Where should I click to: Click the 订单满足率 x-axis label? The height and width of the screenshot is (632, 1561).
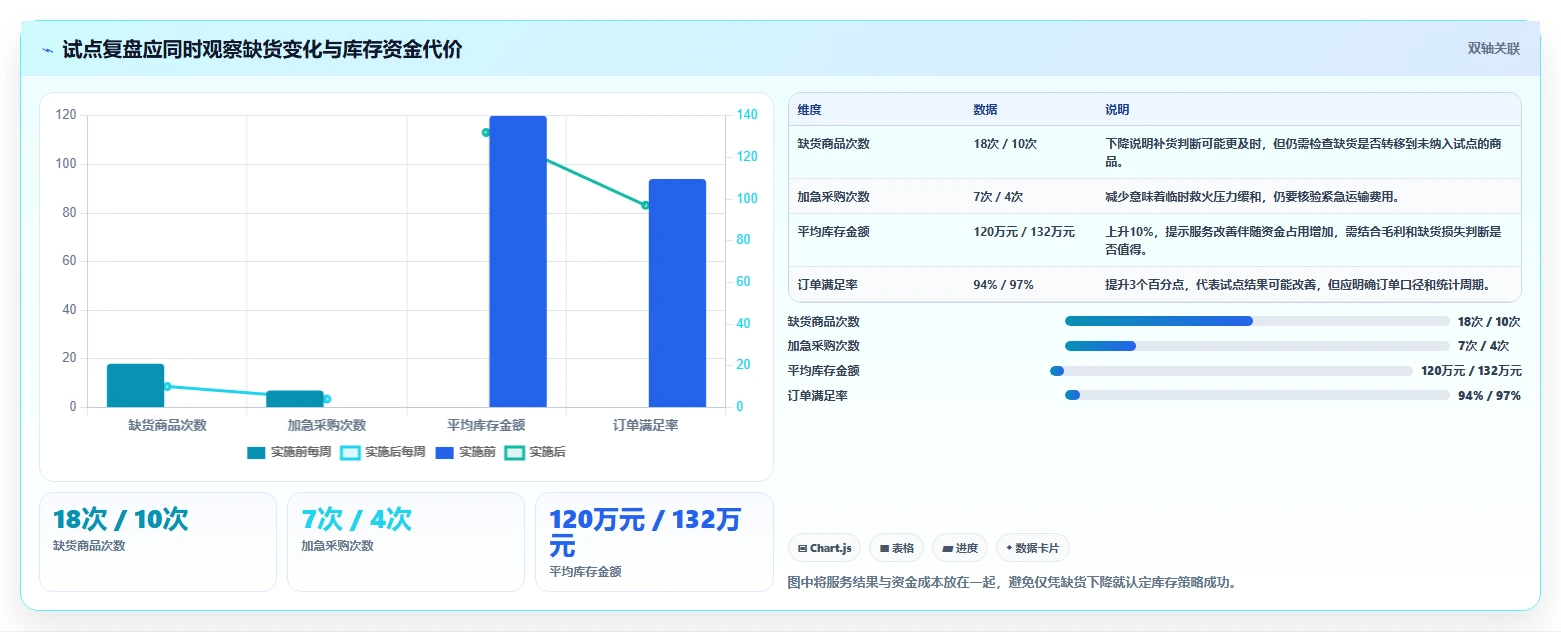646,425
